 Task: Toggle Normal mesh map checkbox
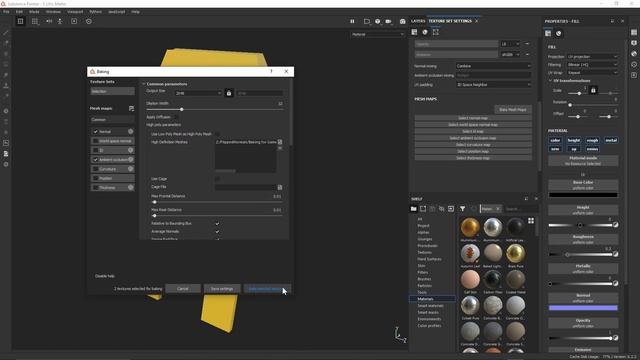96,131
